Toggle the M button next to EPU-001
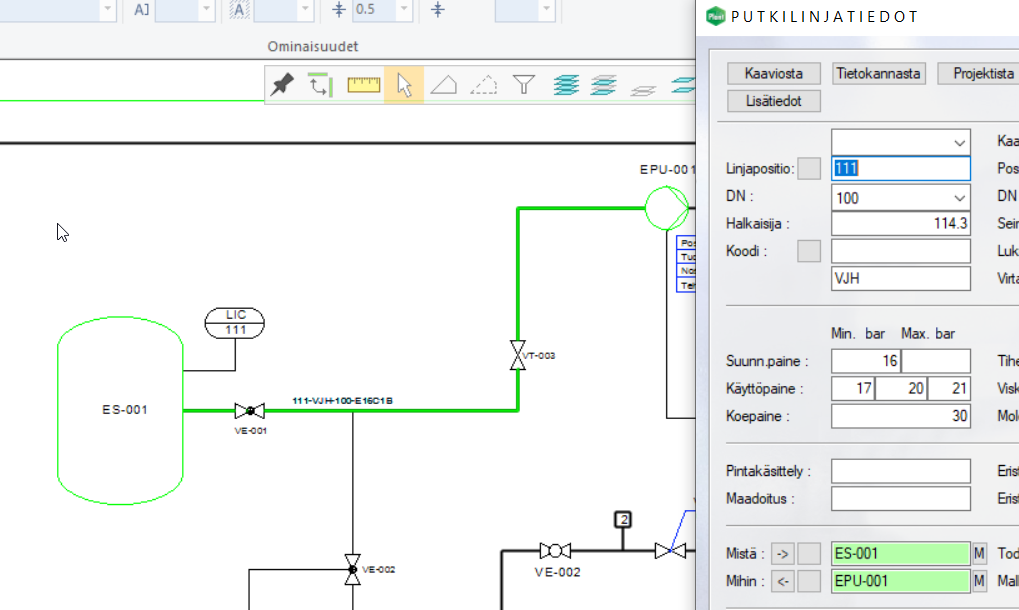The width and height of the screenshot is (1019, 610). coord(979,581)
